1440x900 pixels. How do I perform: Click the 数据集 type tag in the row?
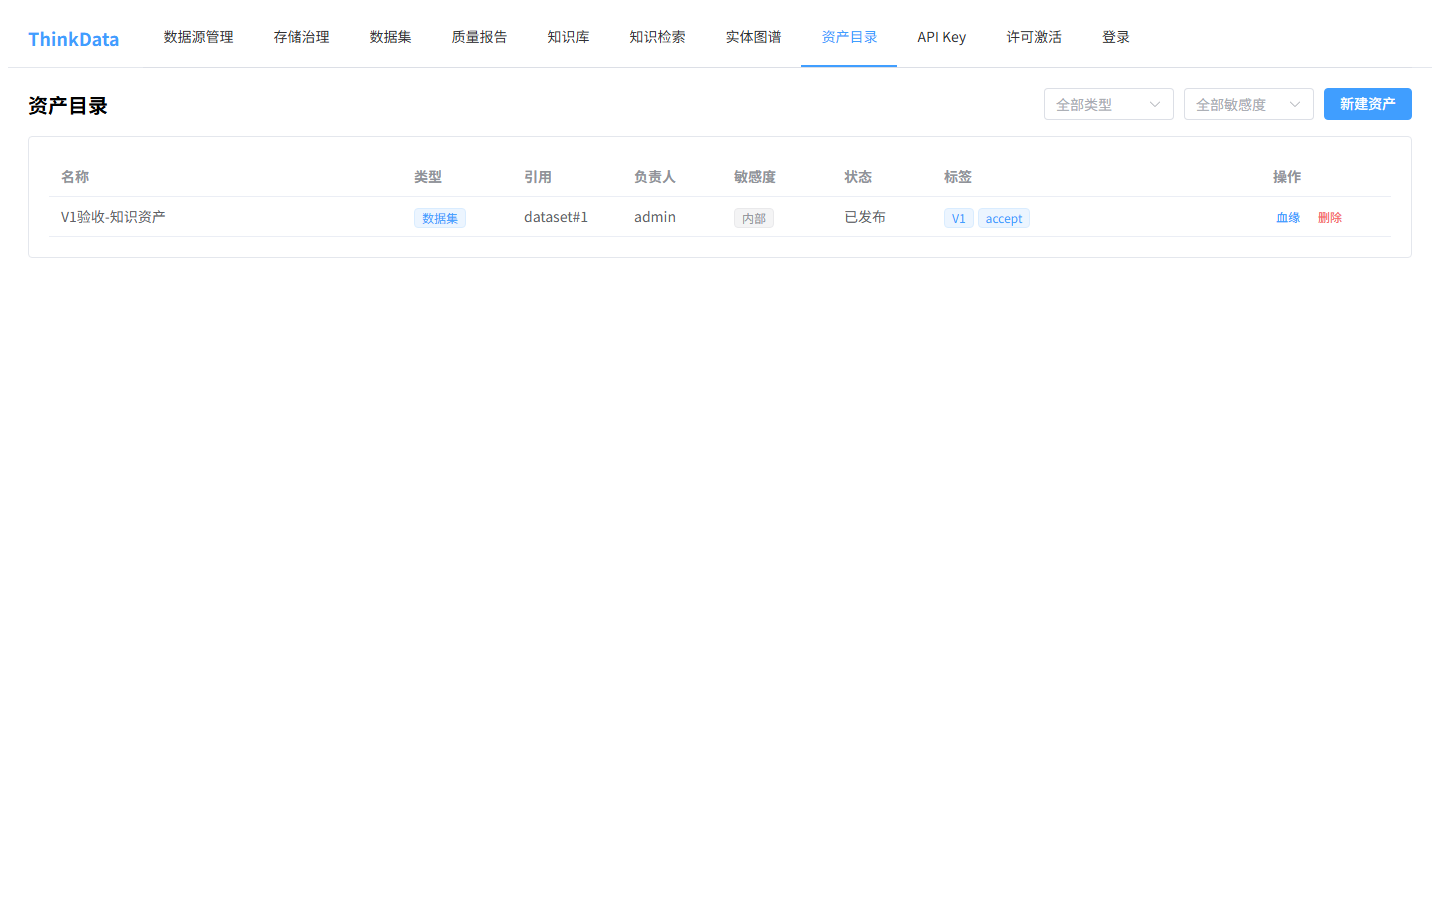coord(440,218)
